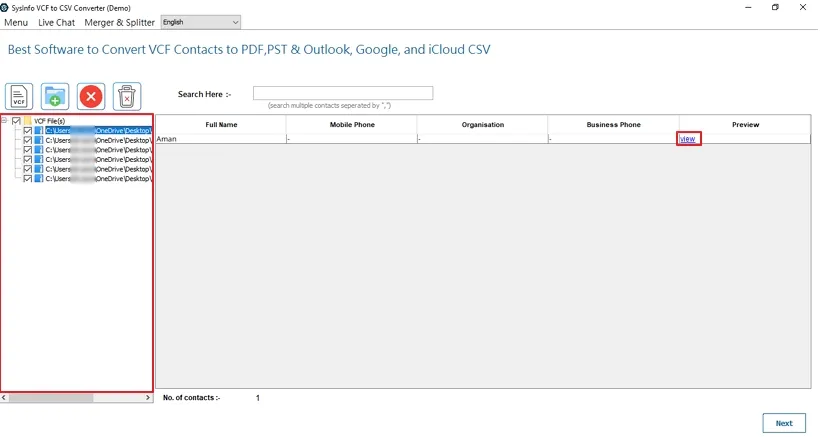The image size is (820, 437).
Task: Close the VCF to CSV Converter window
Action: tap(803, 7)
